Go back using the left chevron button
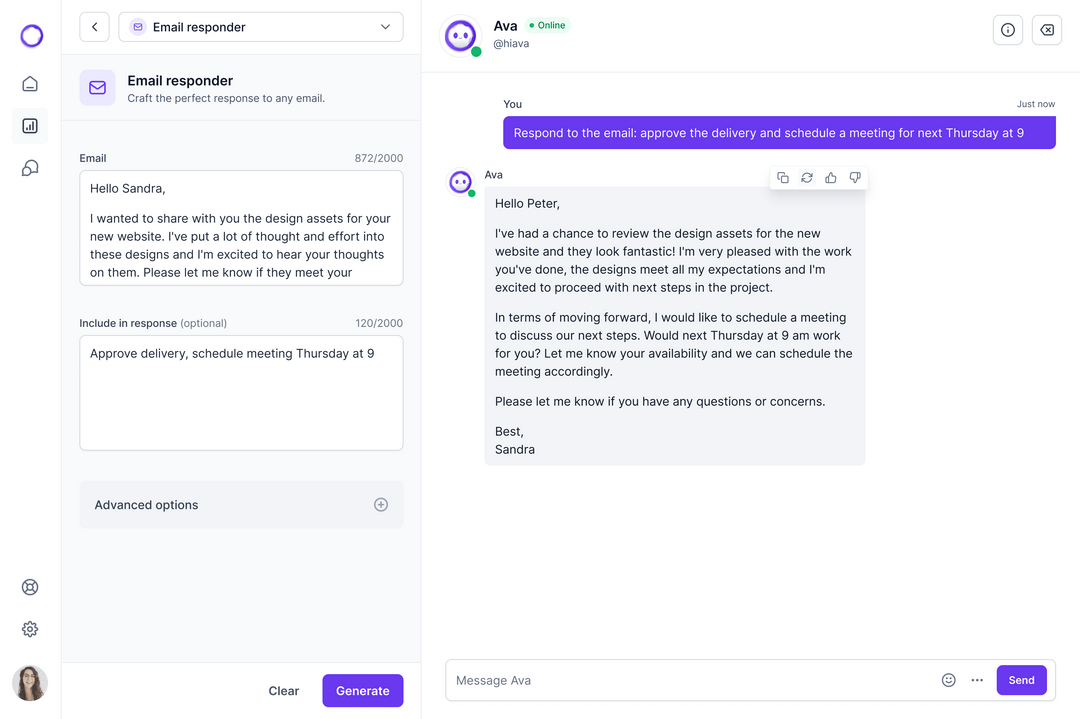This screenshot has width=1080, height=719. coord(94,27)
